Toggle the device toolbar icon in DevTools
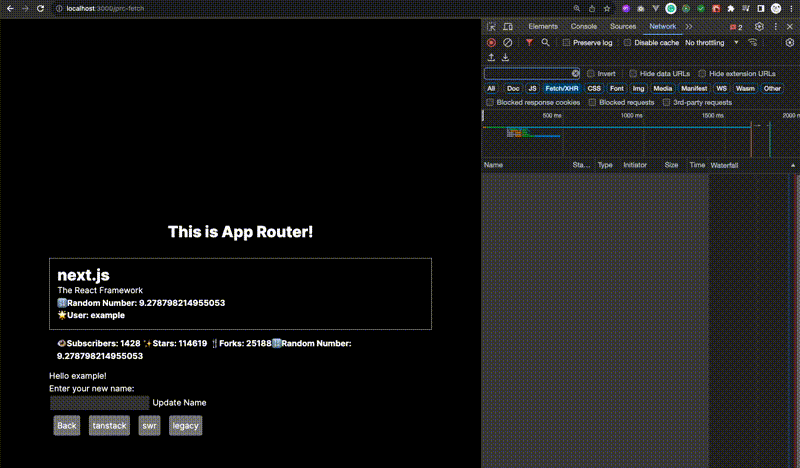Viewport: 800px width, 468px height. 508,27
